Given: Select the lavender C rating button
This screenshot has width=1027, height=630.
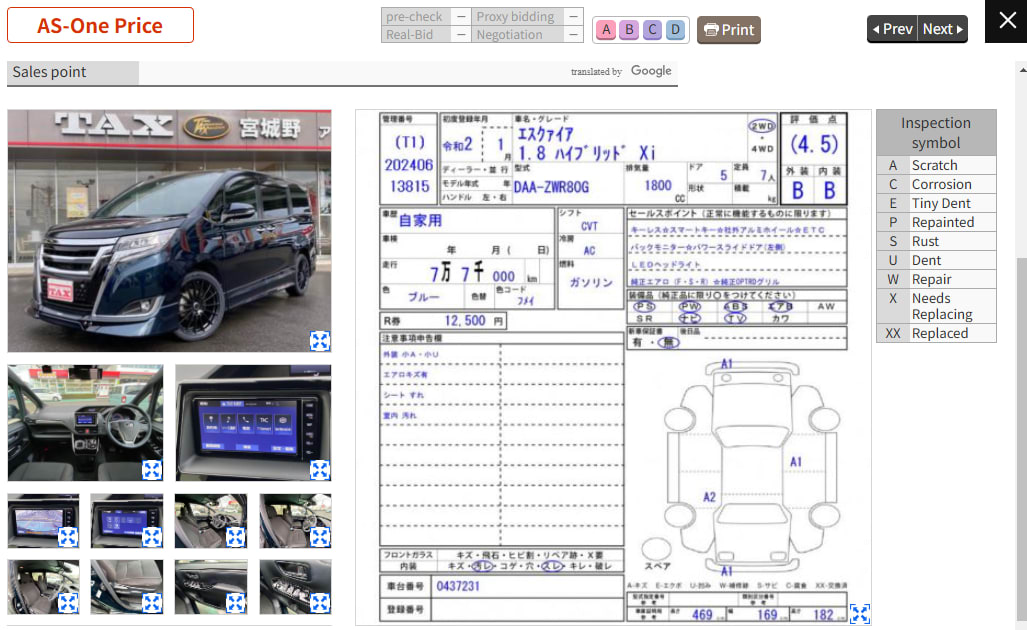Looking at the screenshot, I should pos(652,29).
